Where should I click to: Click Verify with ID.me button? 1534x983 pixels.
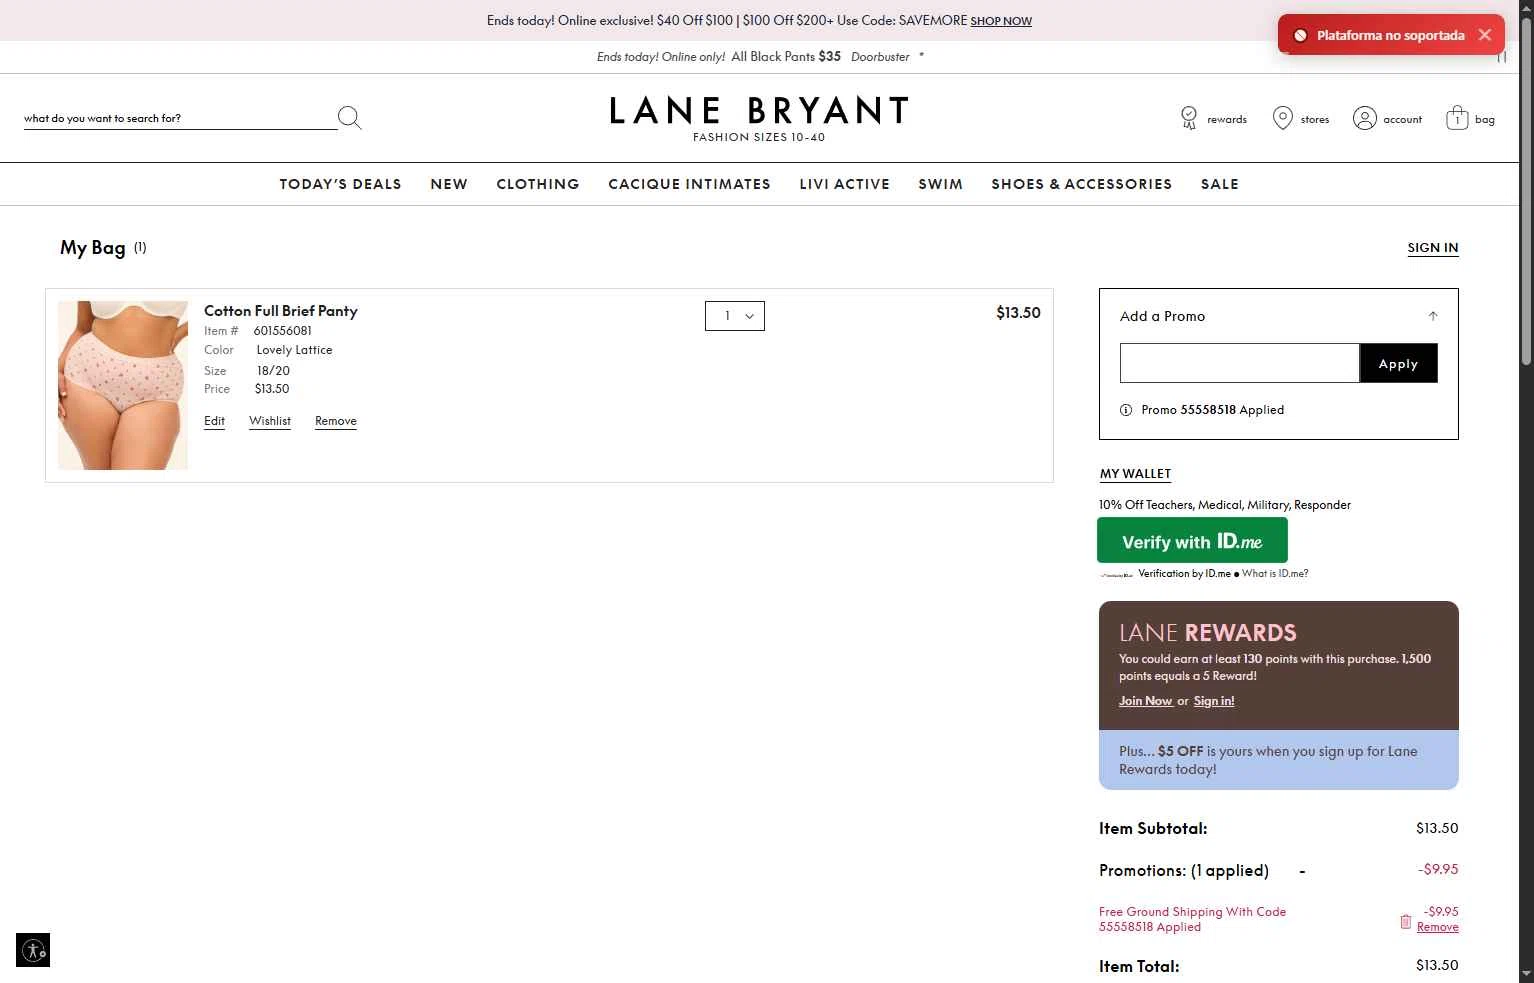click(1192, 541)
